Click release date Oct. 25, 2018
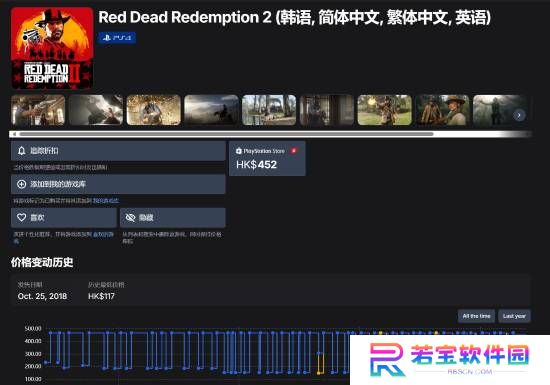 click(x=42, y=296)
